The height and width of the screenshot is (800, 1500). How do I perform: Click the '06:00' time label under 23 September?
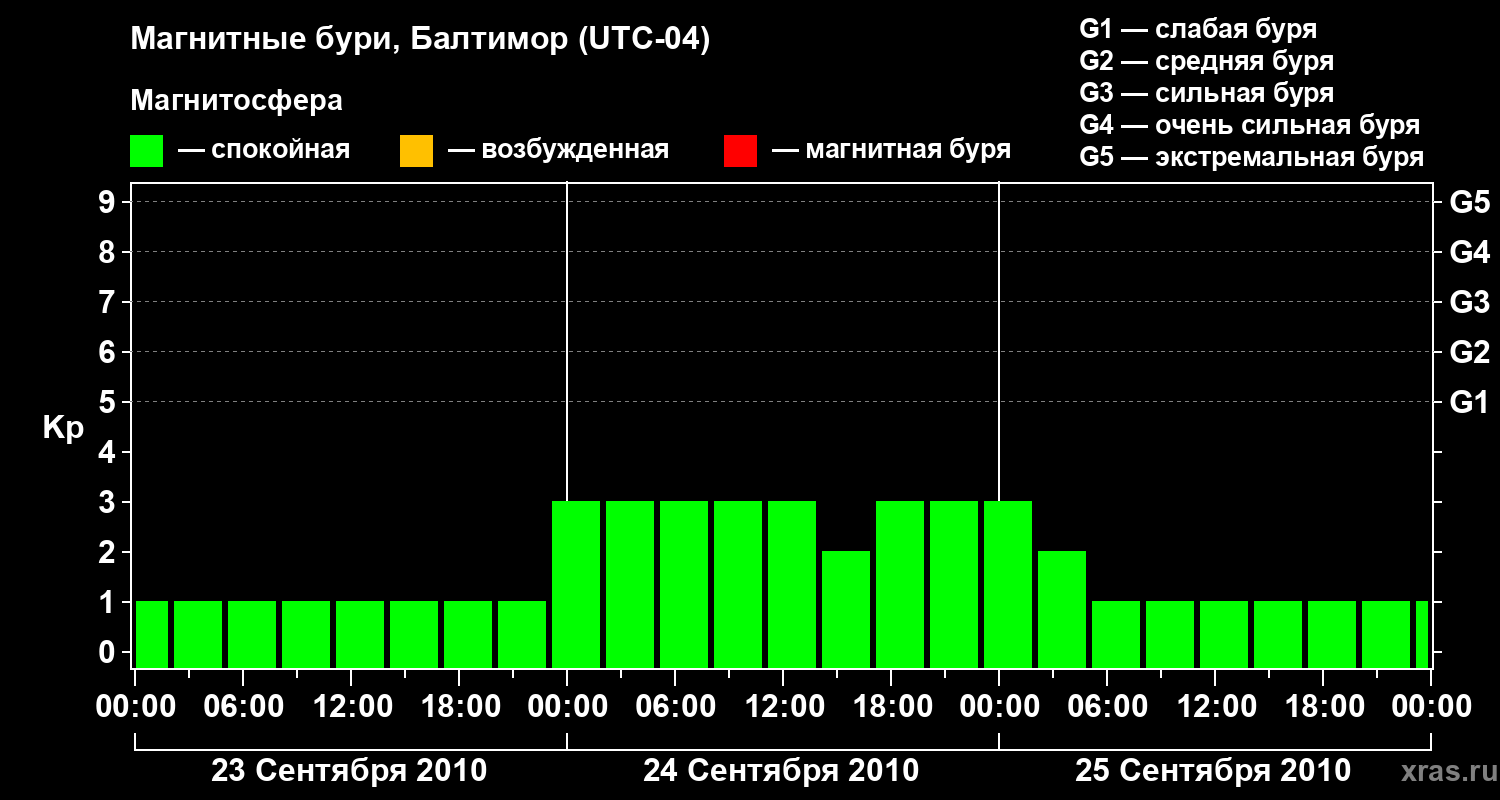pyautogui.click(x=244, y=707)
